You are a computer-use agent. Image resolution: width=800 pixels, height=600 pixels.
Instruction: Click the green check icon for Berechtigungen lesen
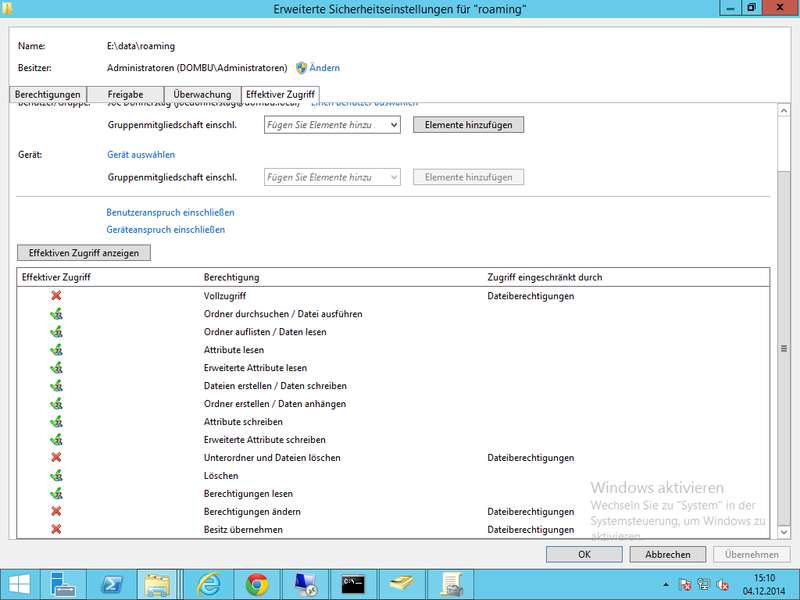[56, 493]
